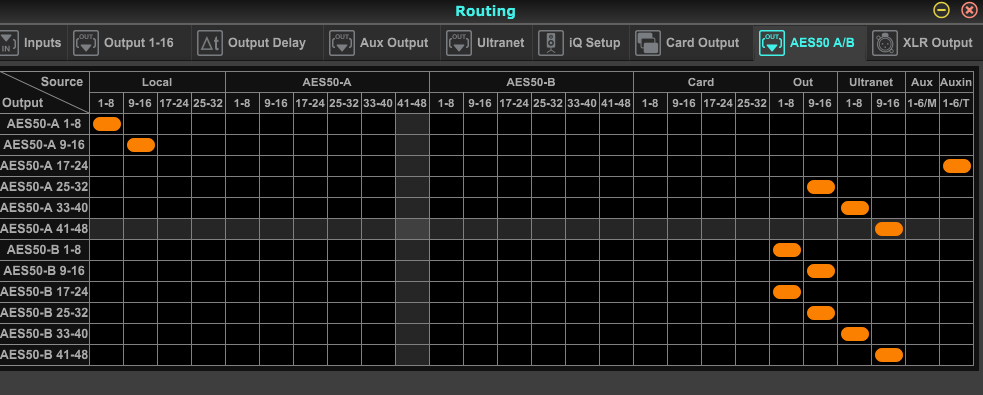Viewport: 983px width, 395px height.
Task: Open the Inputs routing tab
Action: (x=33, y=43)
